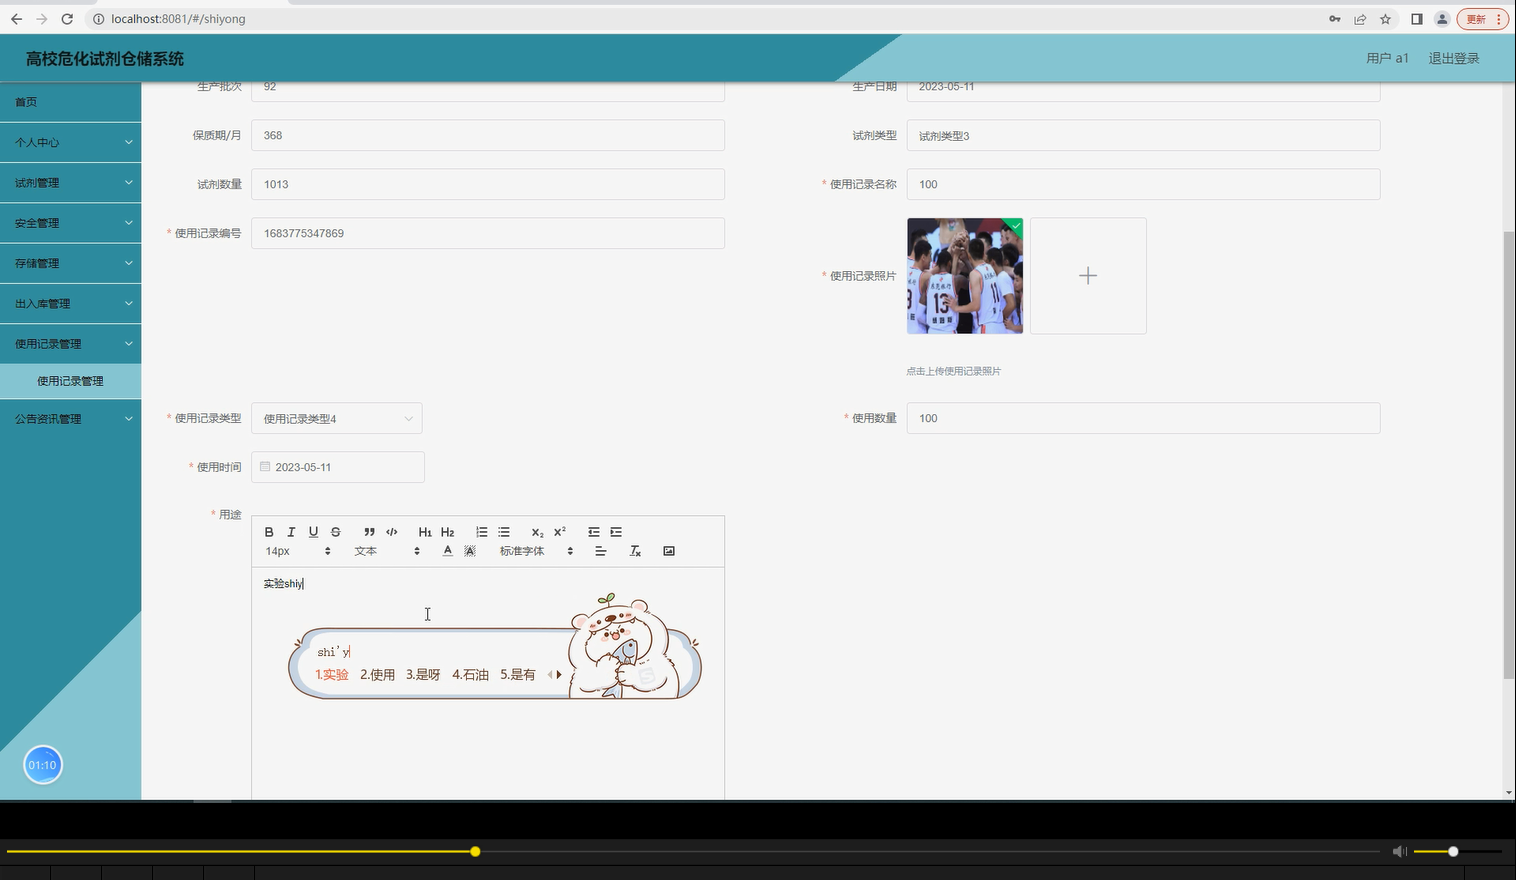Open the 使用记录类型 dropdown
Screen dimensions: 1516x880
coord(336,418)
